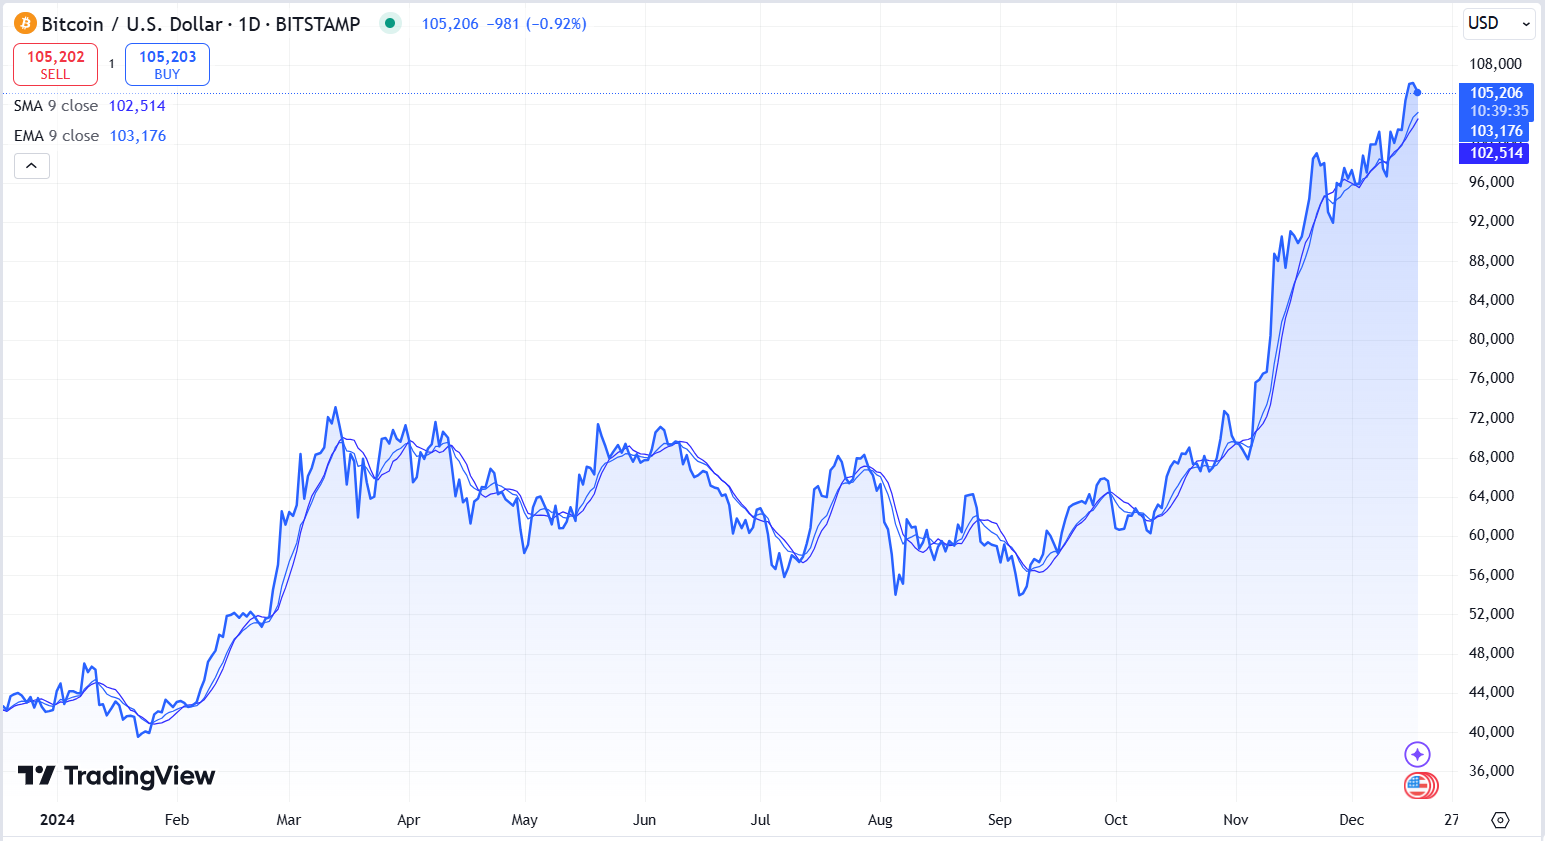Click the TradingView logo
1545x841 pixels.
117,776
